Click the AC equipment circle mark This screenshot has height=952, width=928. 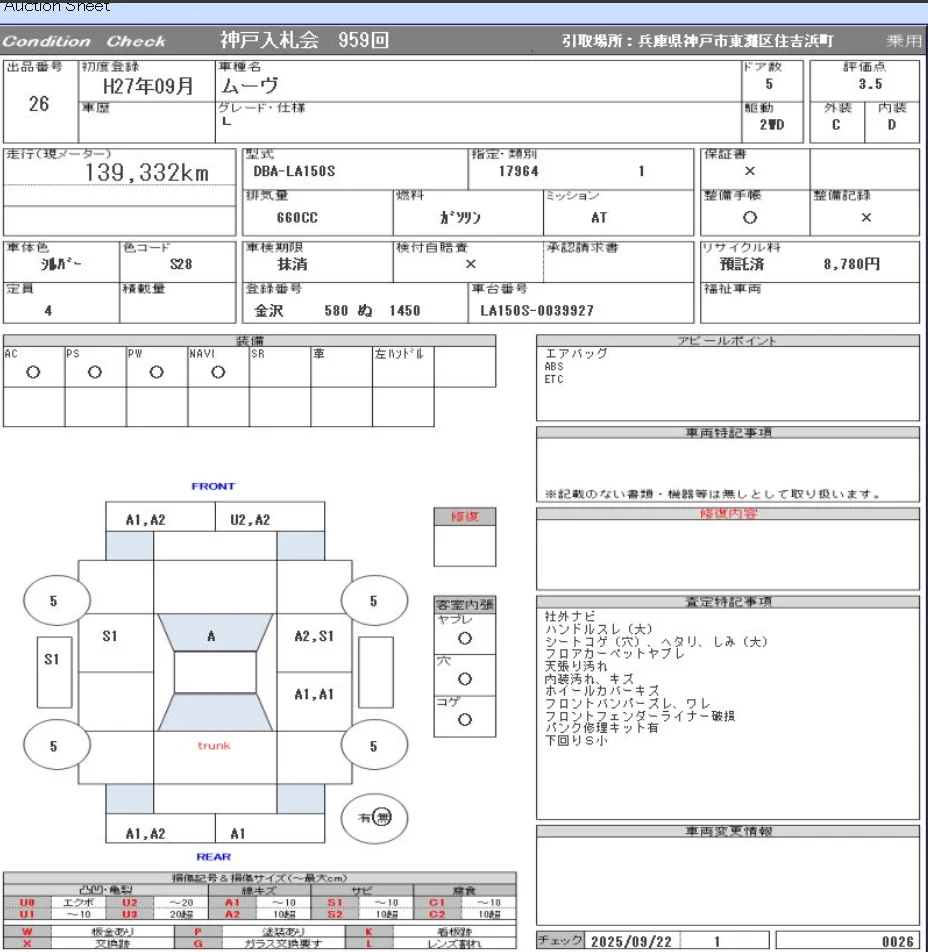click(33, 372)
